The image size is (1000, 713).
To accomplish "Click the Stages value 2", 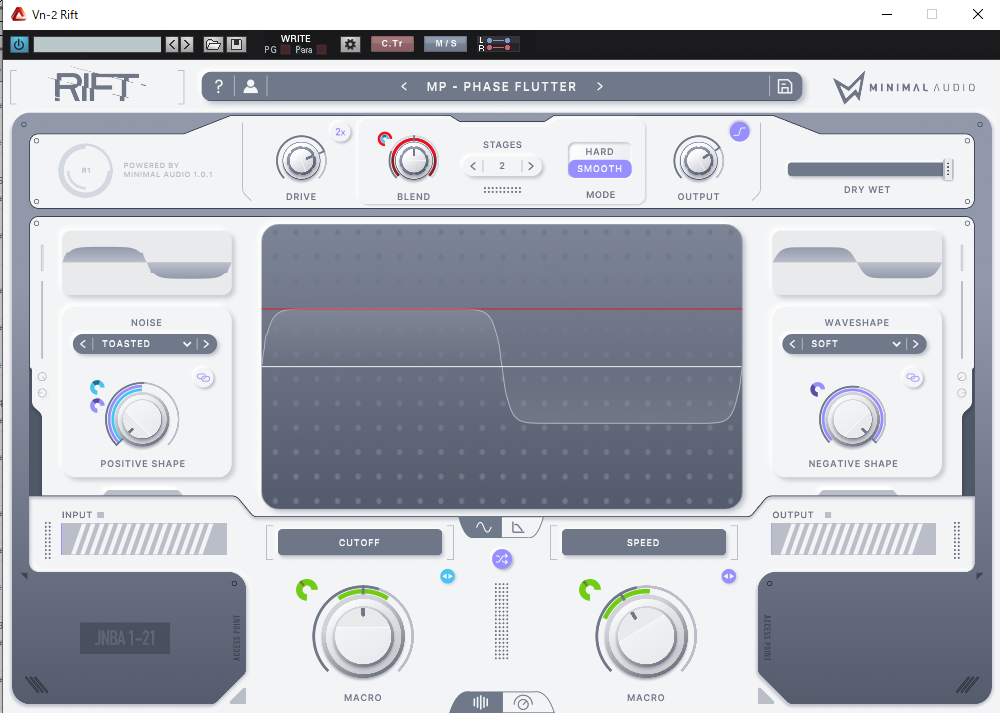I will [502, 166].
